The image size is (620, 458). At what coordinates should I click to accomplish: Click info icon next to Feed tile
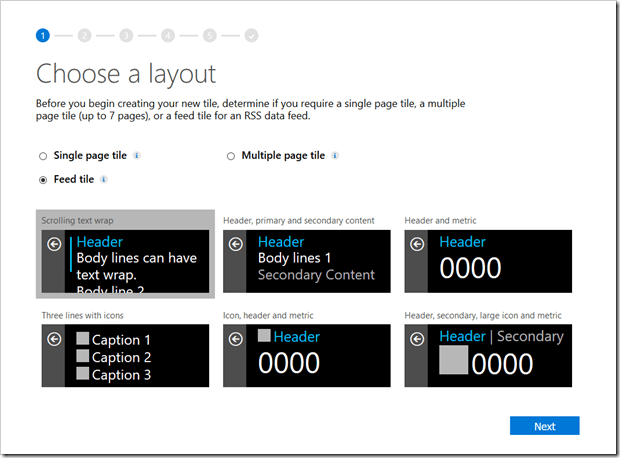104,180
